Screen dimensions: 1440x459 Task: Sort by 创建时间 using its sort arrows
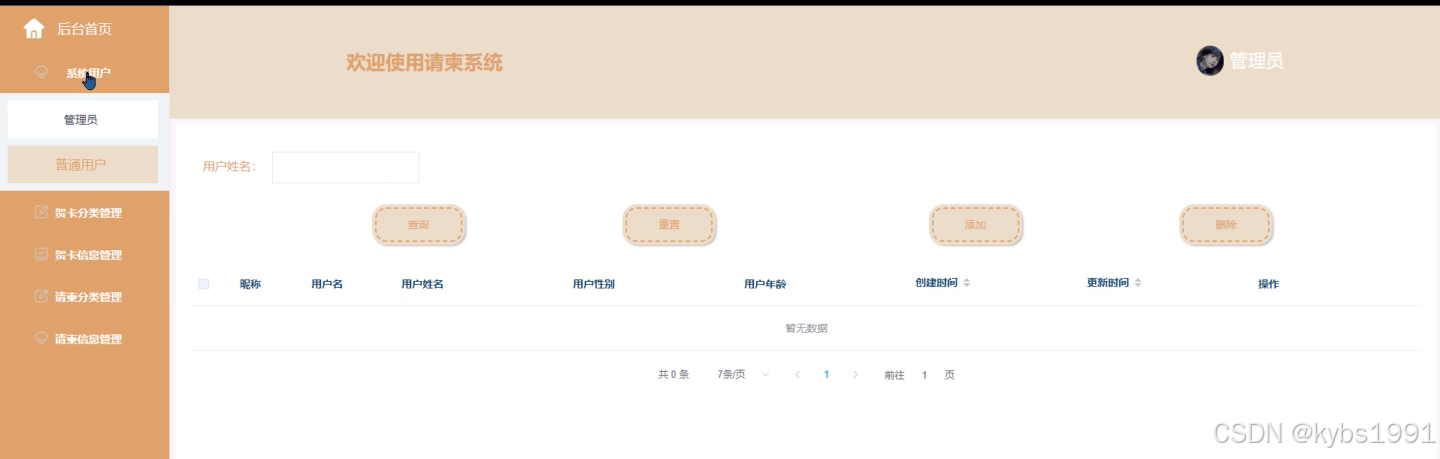pos(967,283)
